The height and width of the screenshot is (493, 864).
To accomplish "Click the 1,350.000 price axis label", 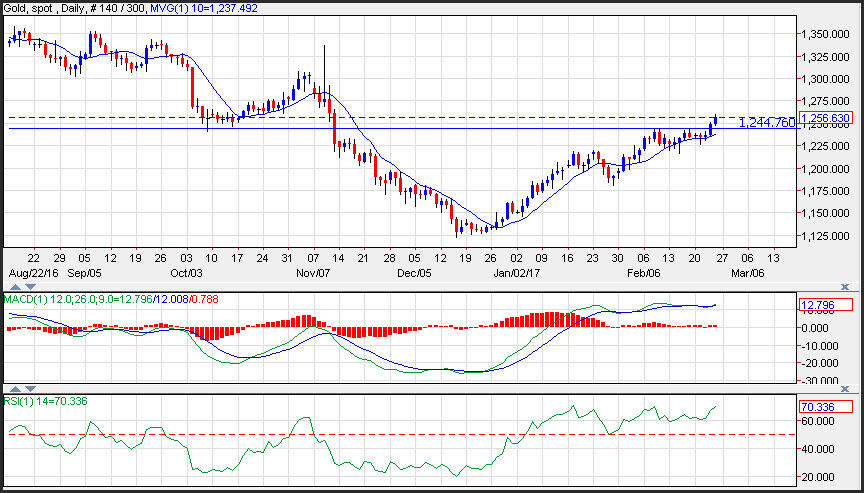I will [x=824, y=33].
